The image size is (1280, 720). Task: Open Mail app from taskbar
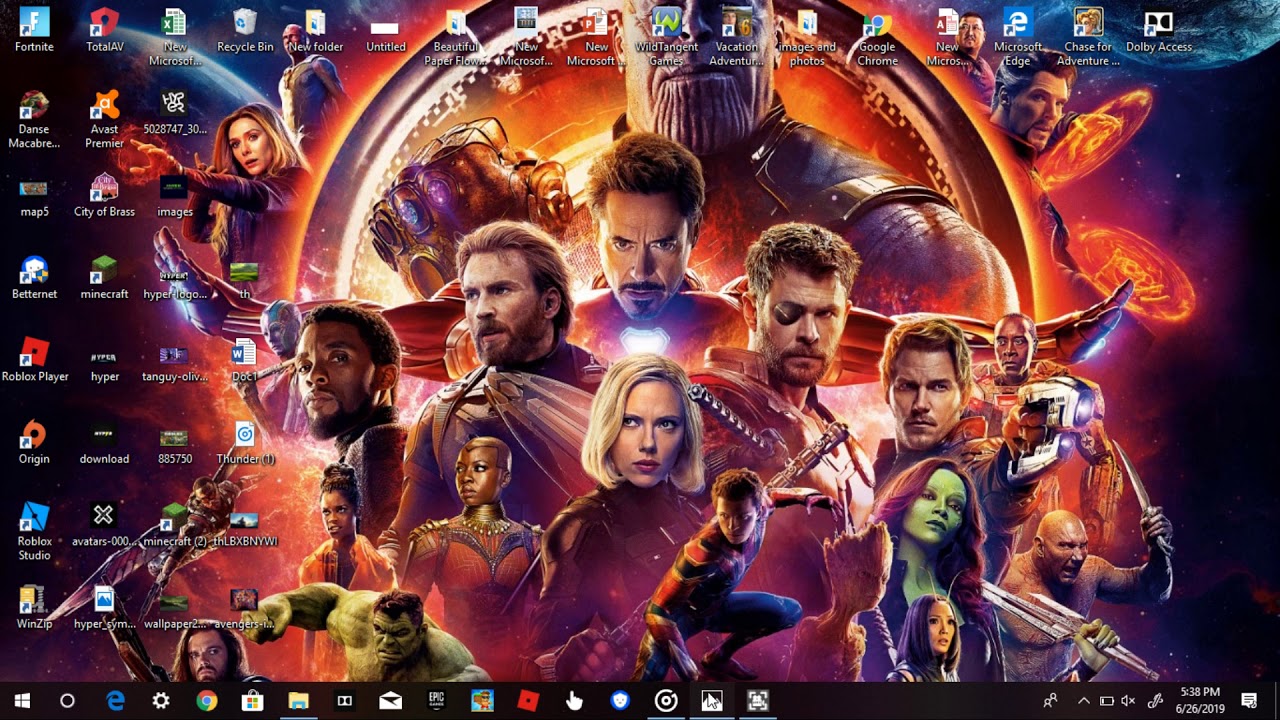391,701
